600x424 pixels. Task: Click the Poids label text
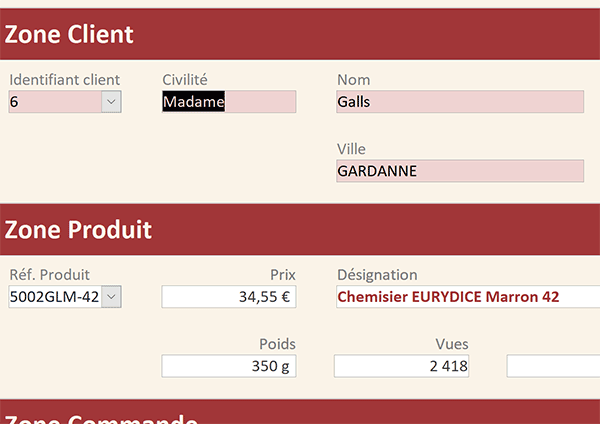pos(277,344)
